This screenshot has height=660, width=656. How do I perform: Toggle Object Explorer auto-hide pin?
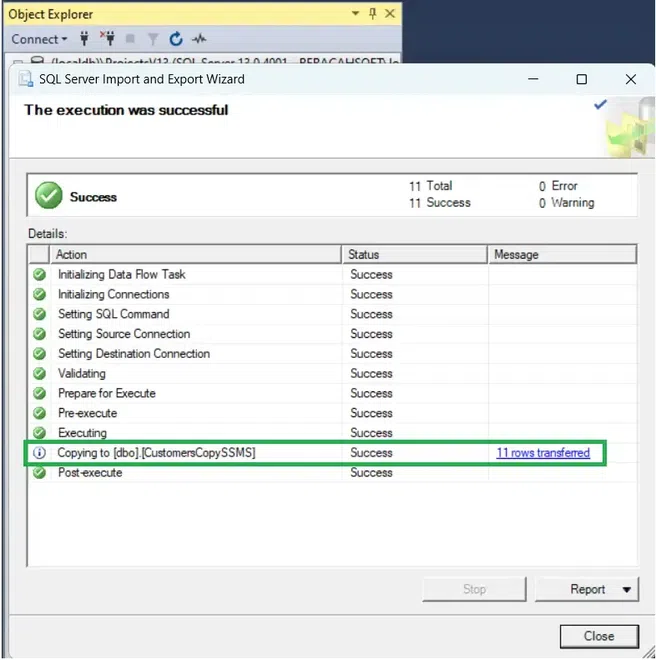point(372,13)
